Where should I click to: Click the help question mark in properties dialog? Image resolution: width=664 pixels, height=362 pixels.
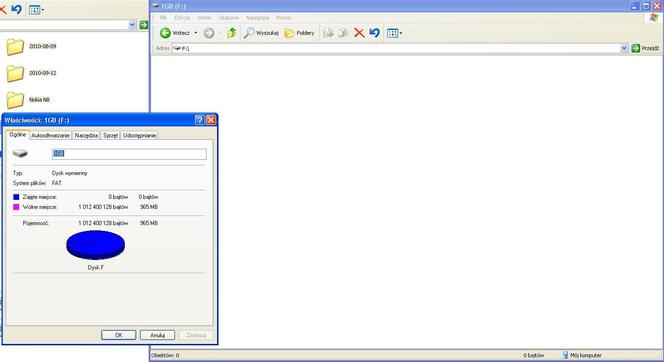[x=199, y=120]
